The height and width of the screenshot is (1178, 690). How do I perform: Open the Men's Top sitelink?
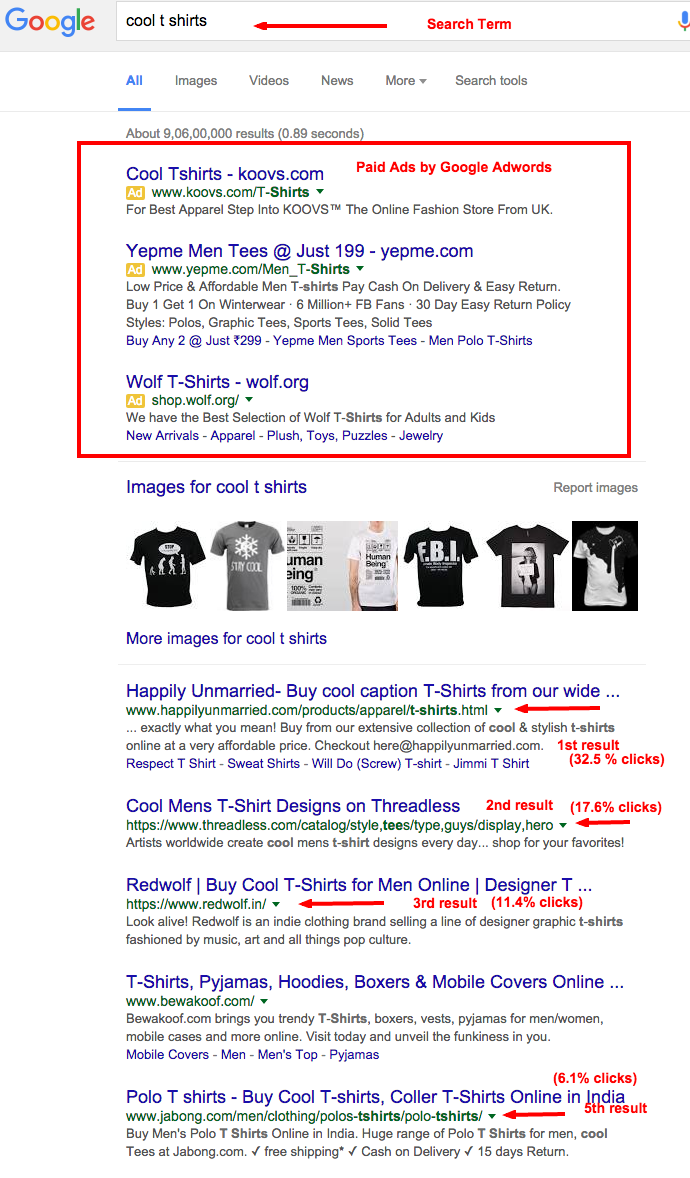point(288,1054)
